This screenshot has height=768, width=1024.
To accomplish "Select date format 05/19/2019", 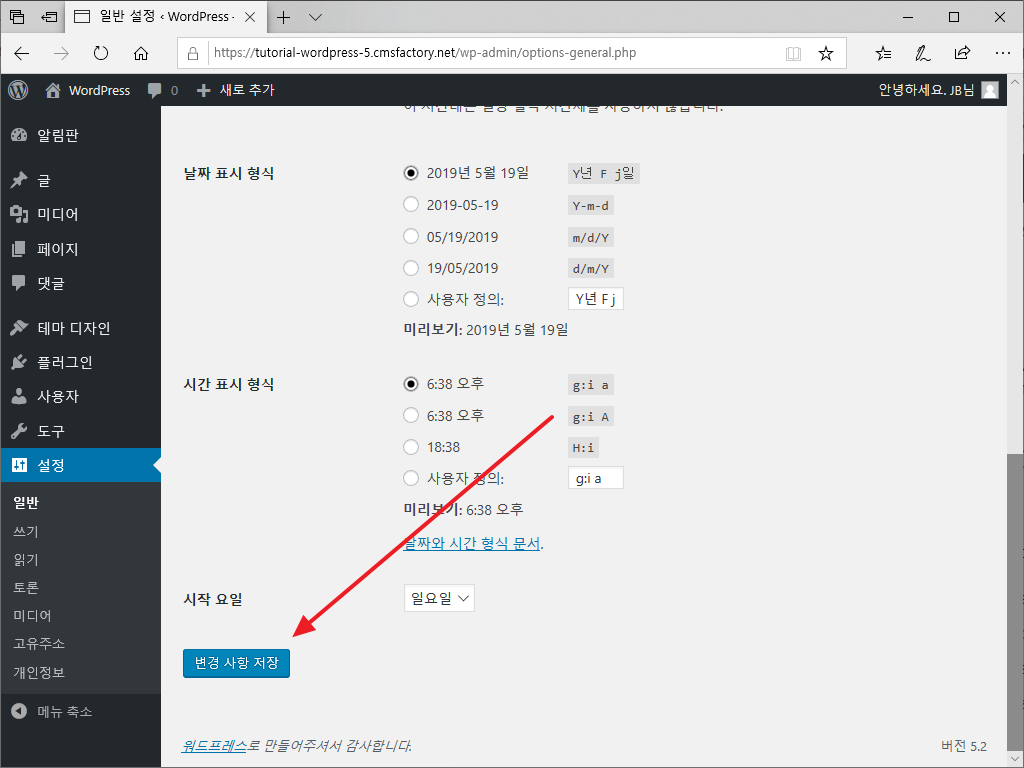I will pos(411,236).
